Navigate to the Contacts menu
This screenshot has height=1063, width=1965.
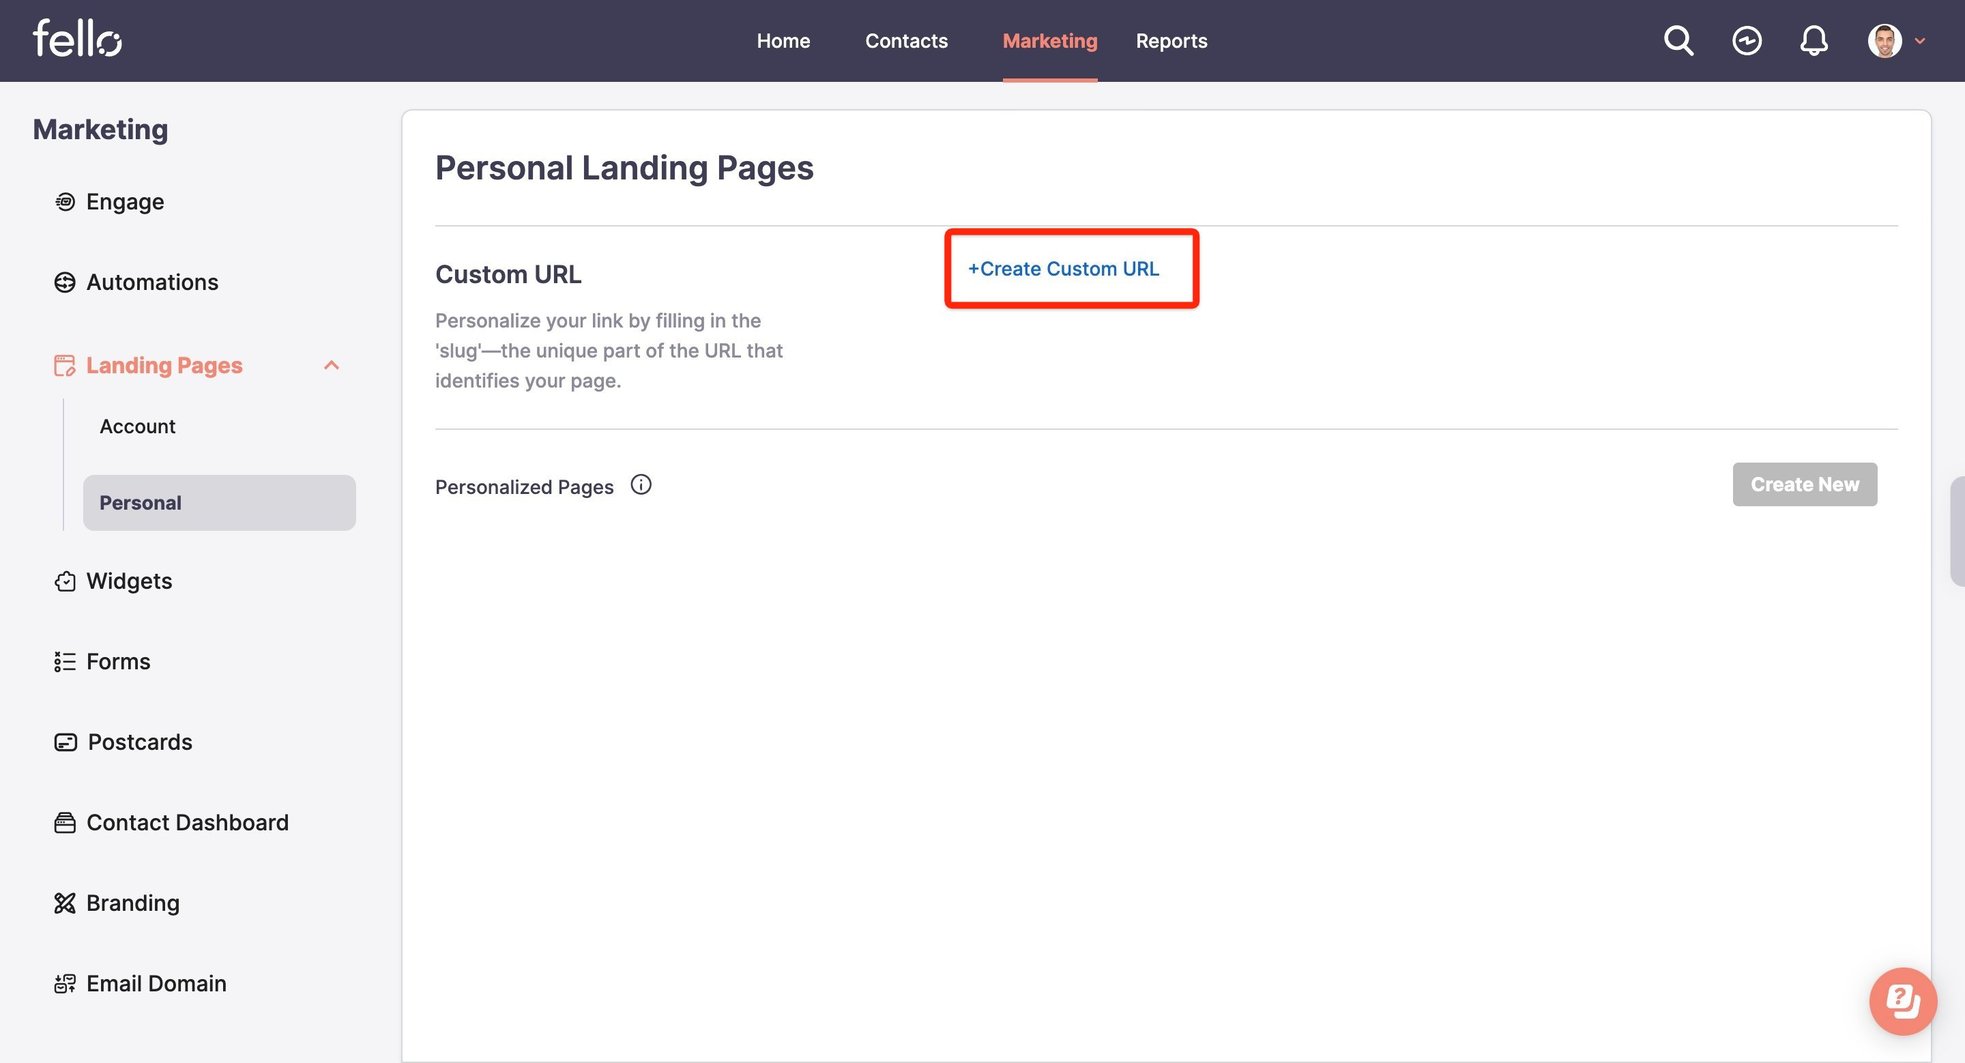pos(905,40)
